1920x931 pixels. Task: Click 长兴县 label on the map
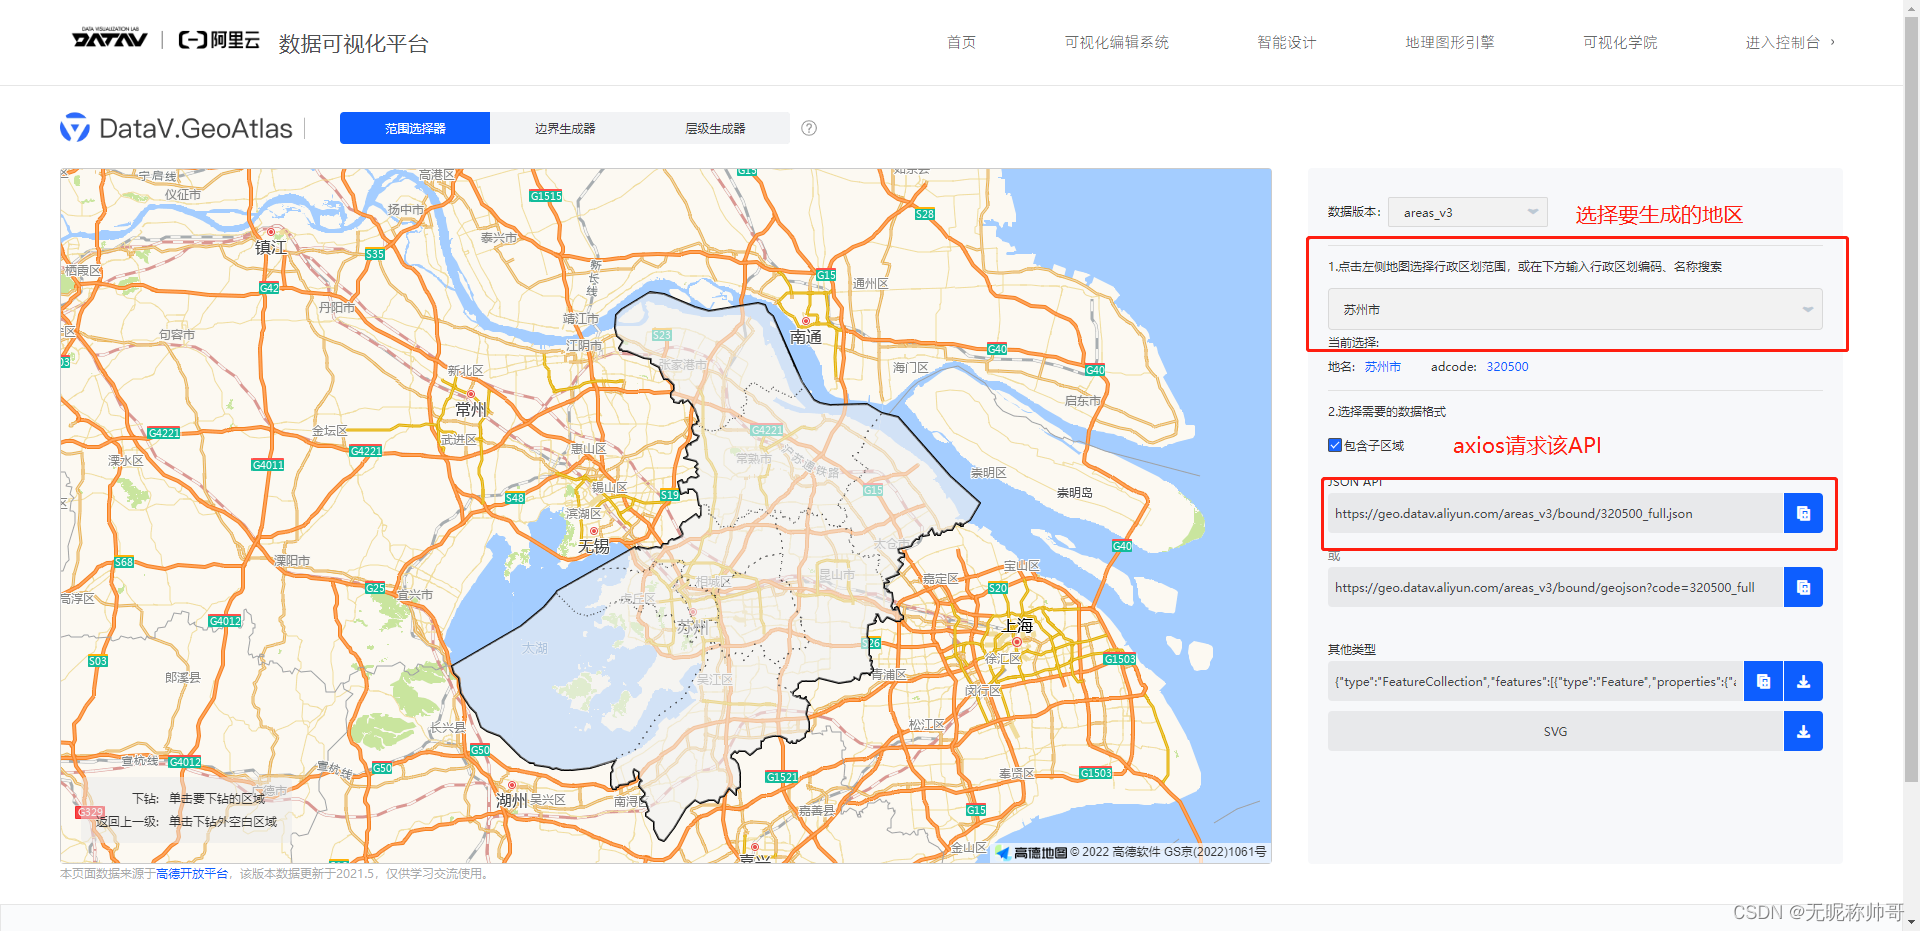(447, 727)
